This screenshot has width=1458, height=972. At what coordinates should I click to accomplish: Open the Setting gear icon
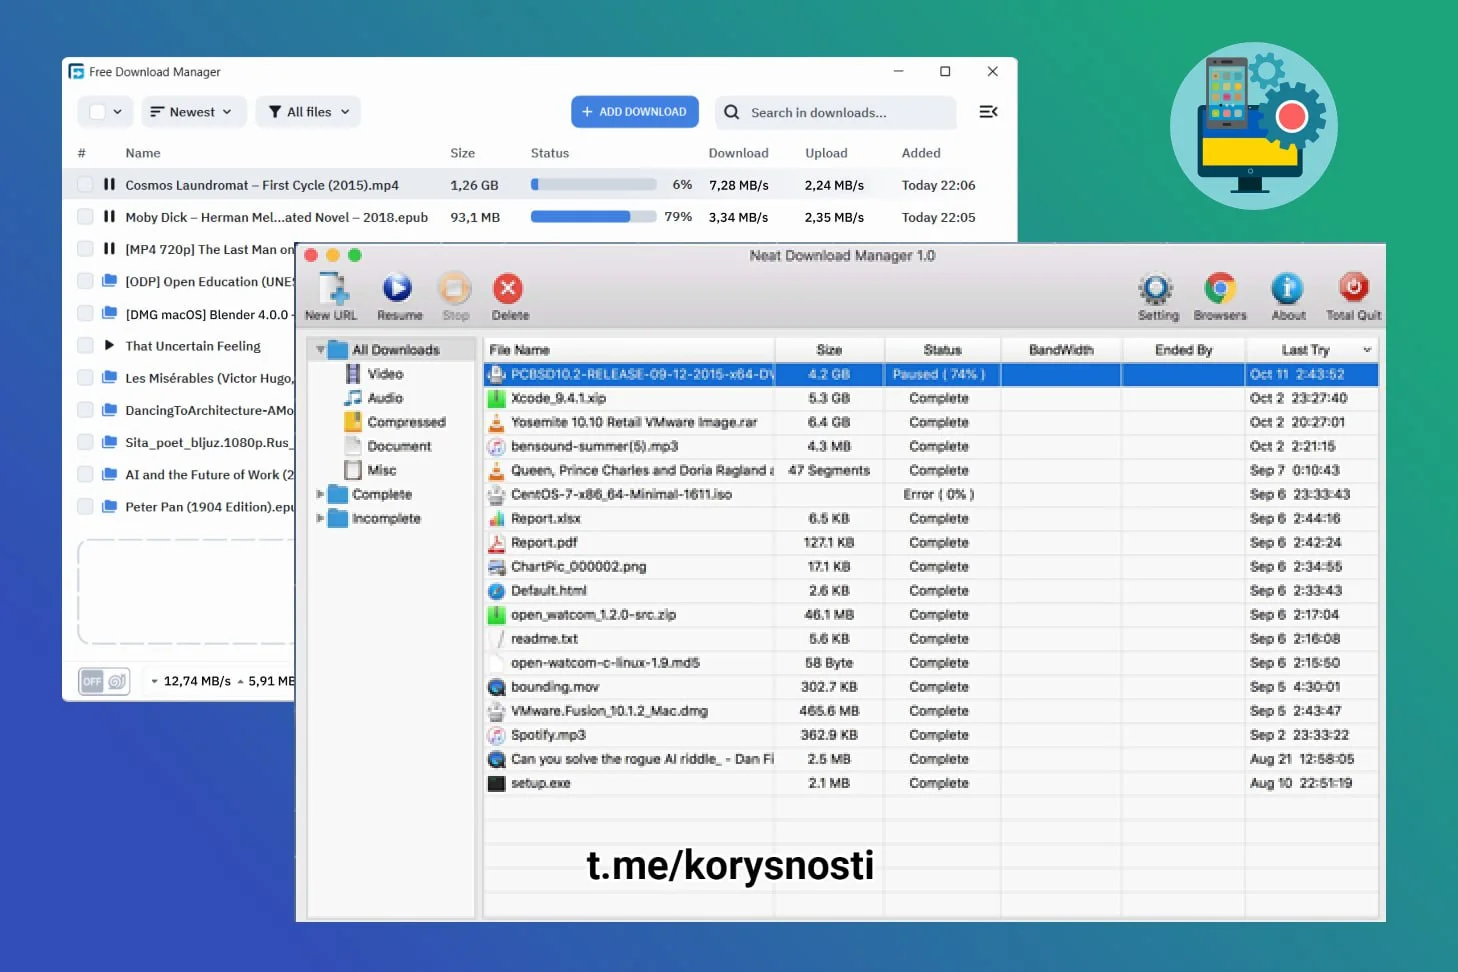pyautogui.click(x=1156, y=289)
